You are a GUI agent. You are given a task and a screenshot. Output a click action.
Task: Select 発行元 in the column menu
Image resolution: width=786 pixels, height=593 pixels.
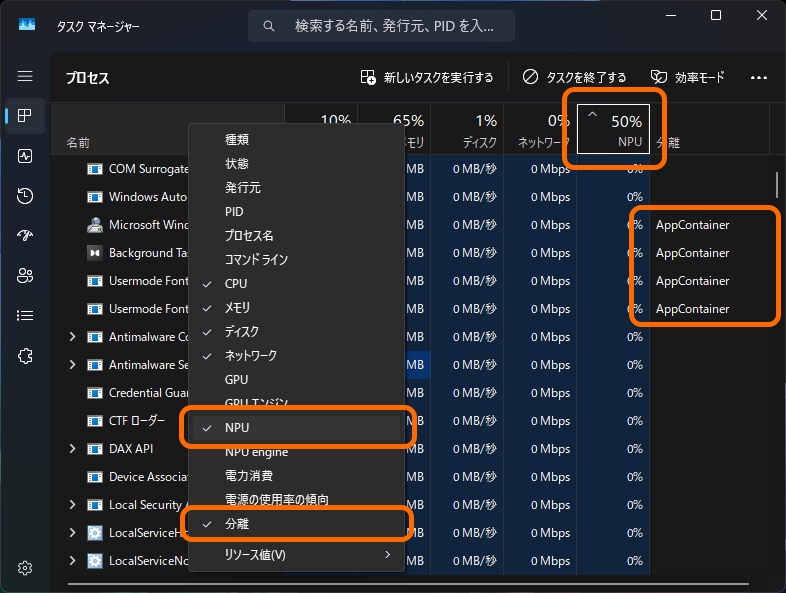(296, 187)
